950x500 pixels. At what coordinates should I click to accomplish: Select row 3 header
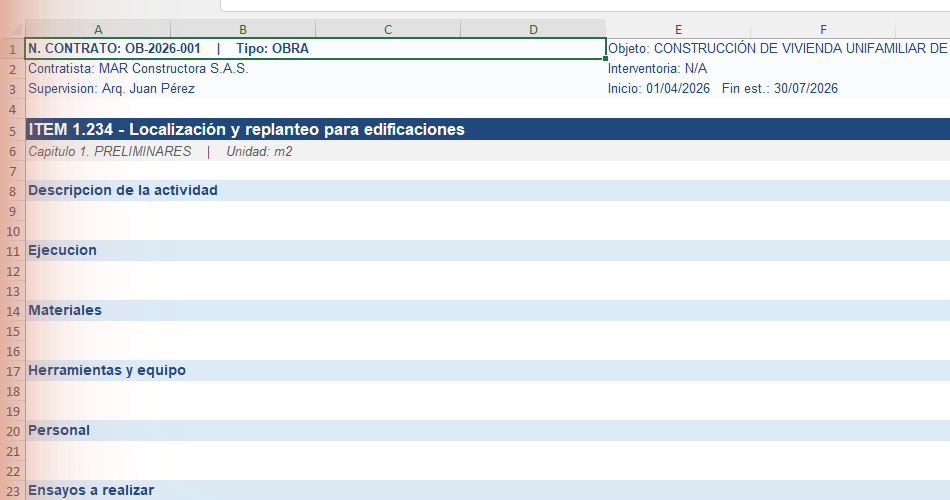coord(13,89)
